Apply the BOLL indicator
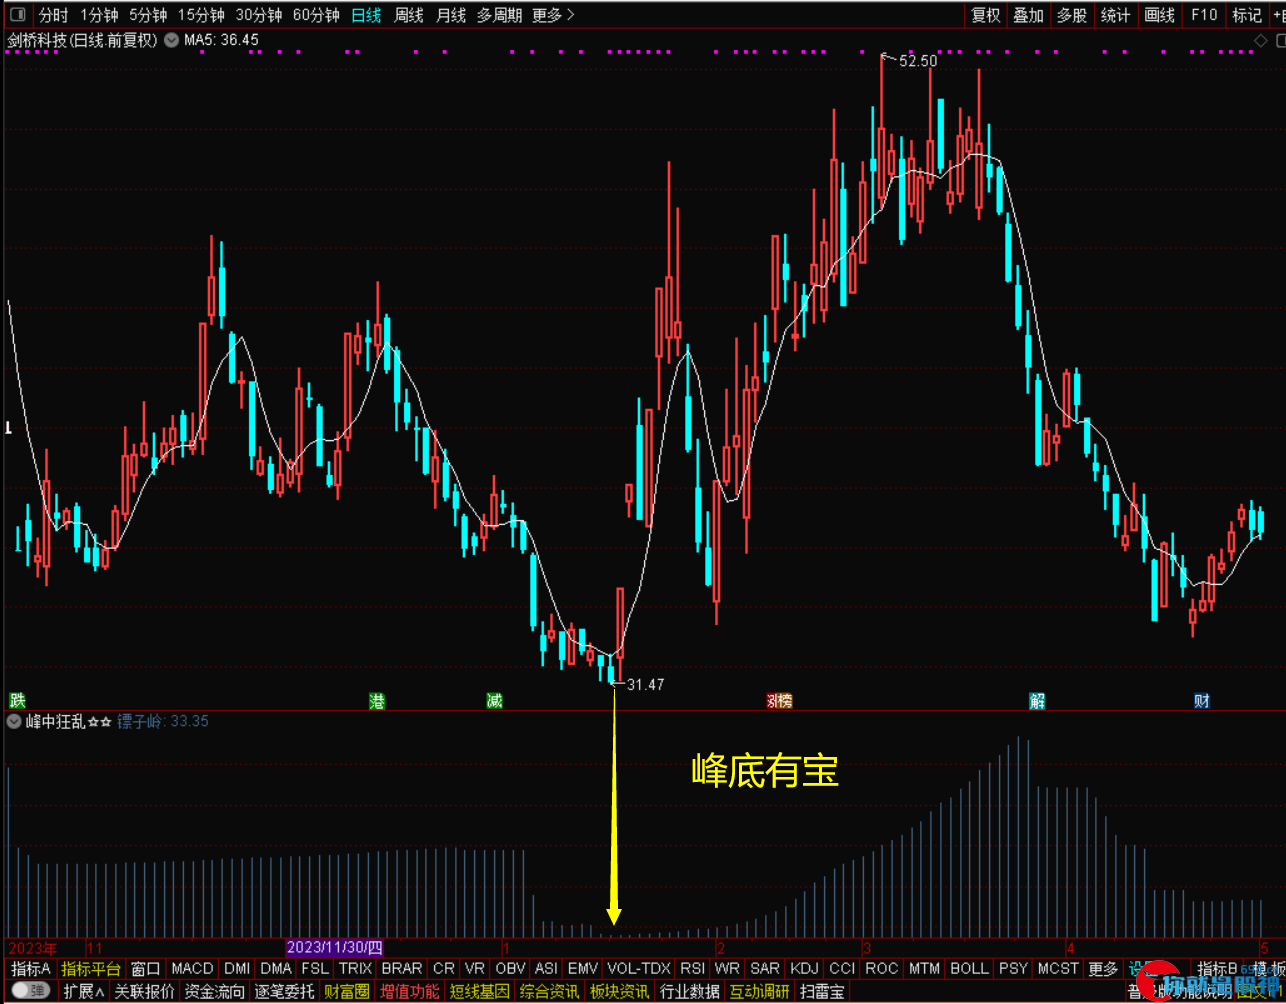Viewport: 1286px width, 1004px height. 969,968
